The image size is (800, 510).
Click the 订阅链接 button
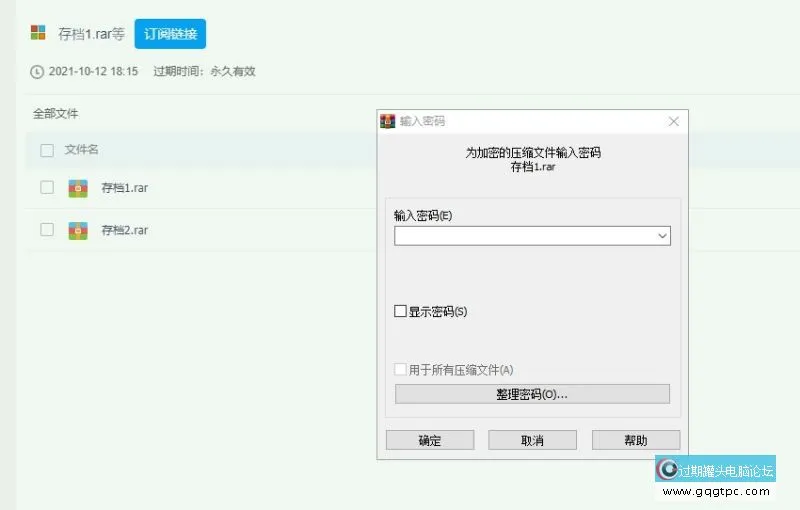coord(170,34)
